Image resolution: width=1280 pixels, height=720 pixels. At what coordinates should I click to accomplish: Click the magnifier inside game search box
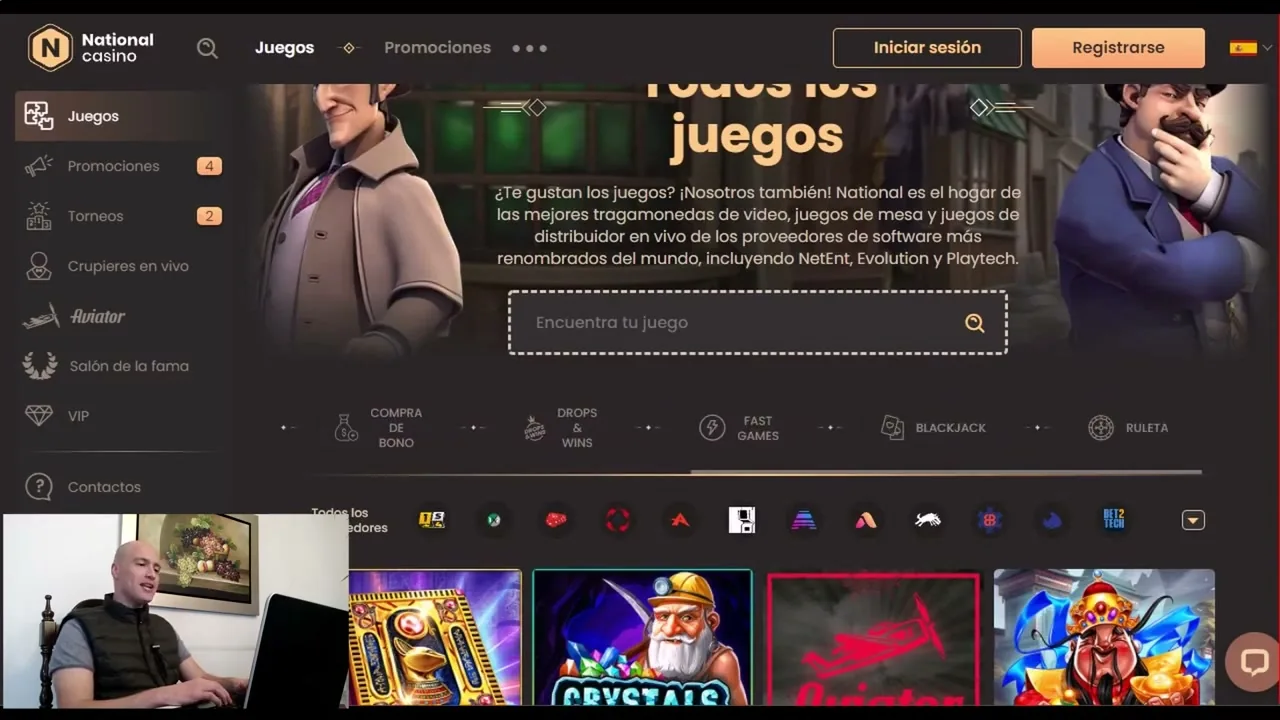974,323
